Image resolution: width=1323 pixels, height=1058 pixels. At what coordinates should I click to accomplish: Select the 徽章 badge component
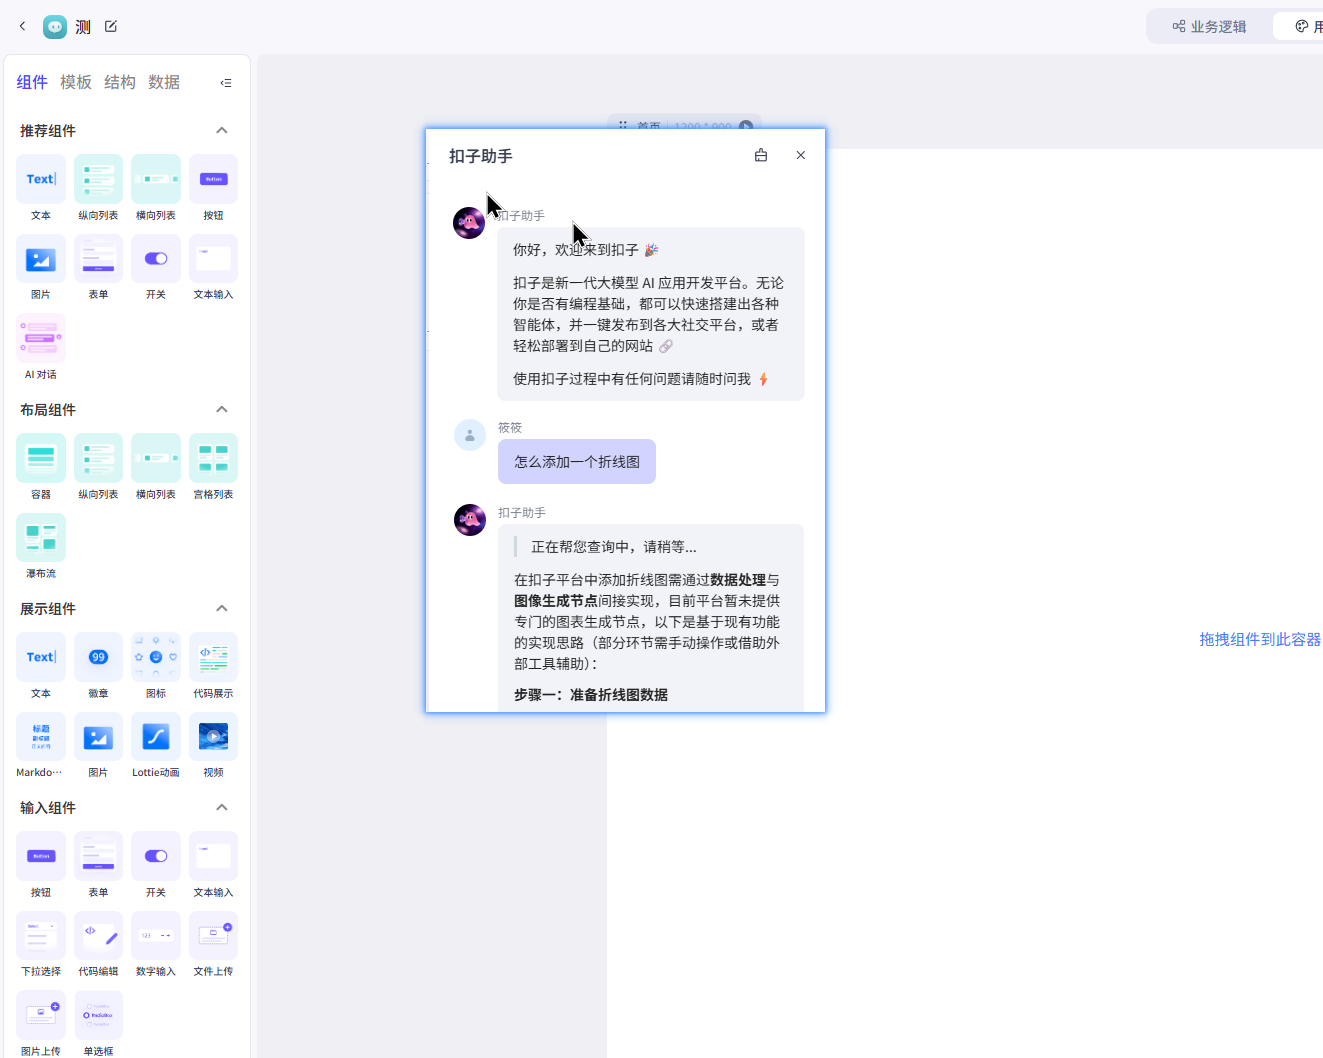click(x=98, y=666)
